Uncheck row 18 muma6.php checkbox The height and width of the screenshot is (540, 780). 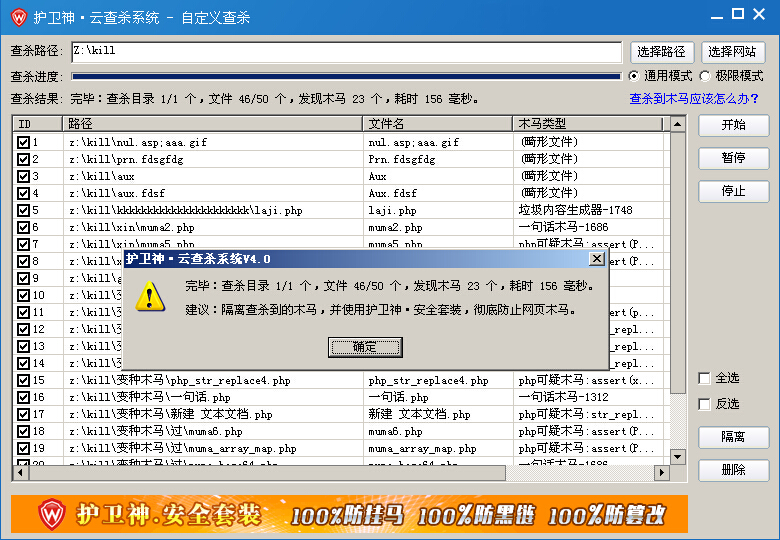tap(23, 431)
